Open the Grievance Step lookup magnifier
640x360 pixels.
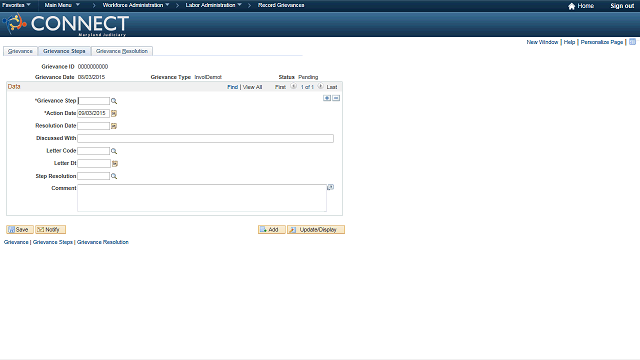[114, 101]
